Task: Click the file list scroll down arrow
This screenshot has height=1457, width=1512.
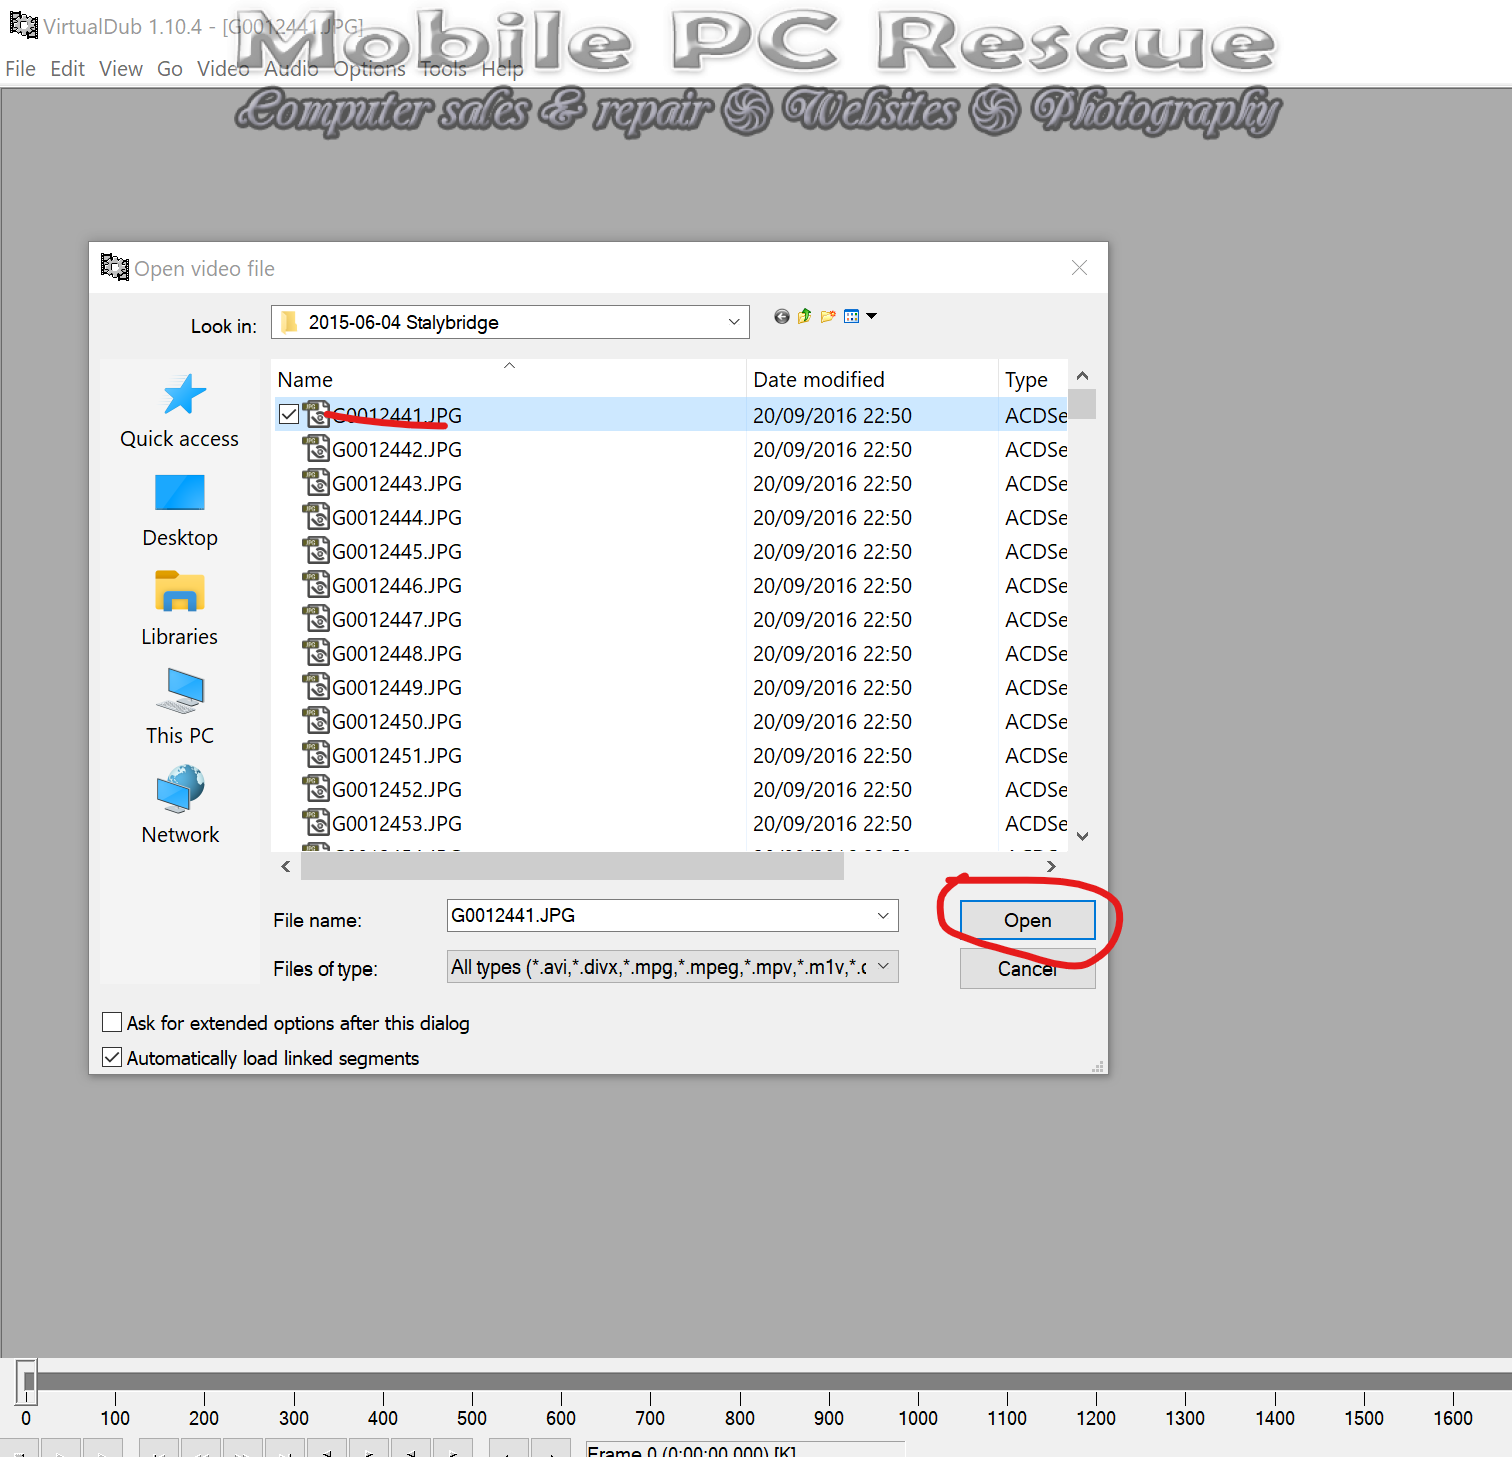Action: 1082,836
